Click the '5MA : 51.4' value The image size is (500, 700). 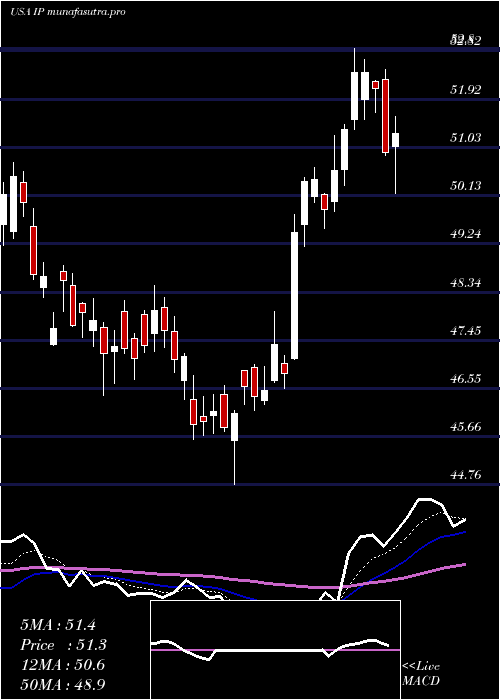58,625
